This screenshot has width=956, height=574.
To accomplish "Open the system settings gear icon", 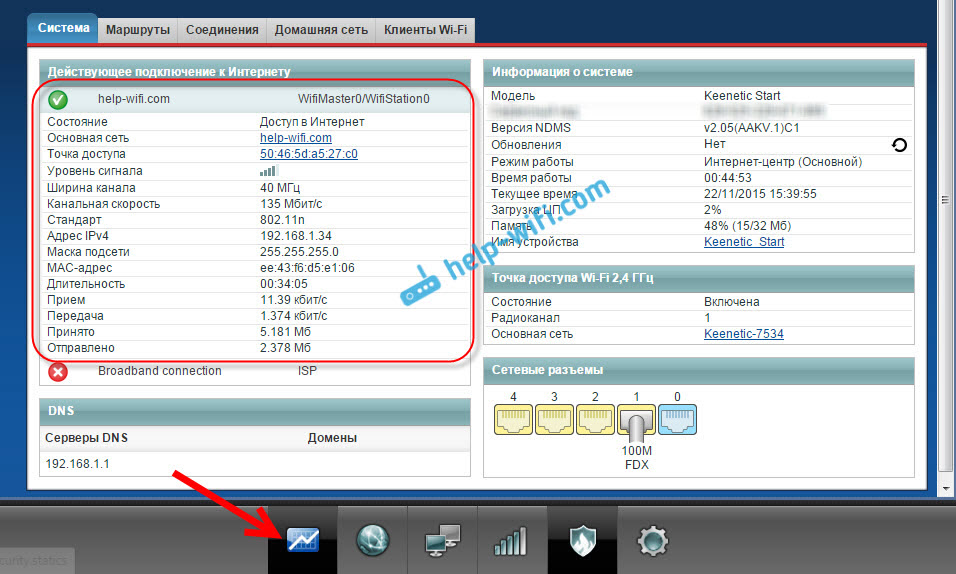I will [x=652, y=541].
